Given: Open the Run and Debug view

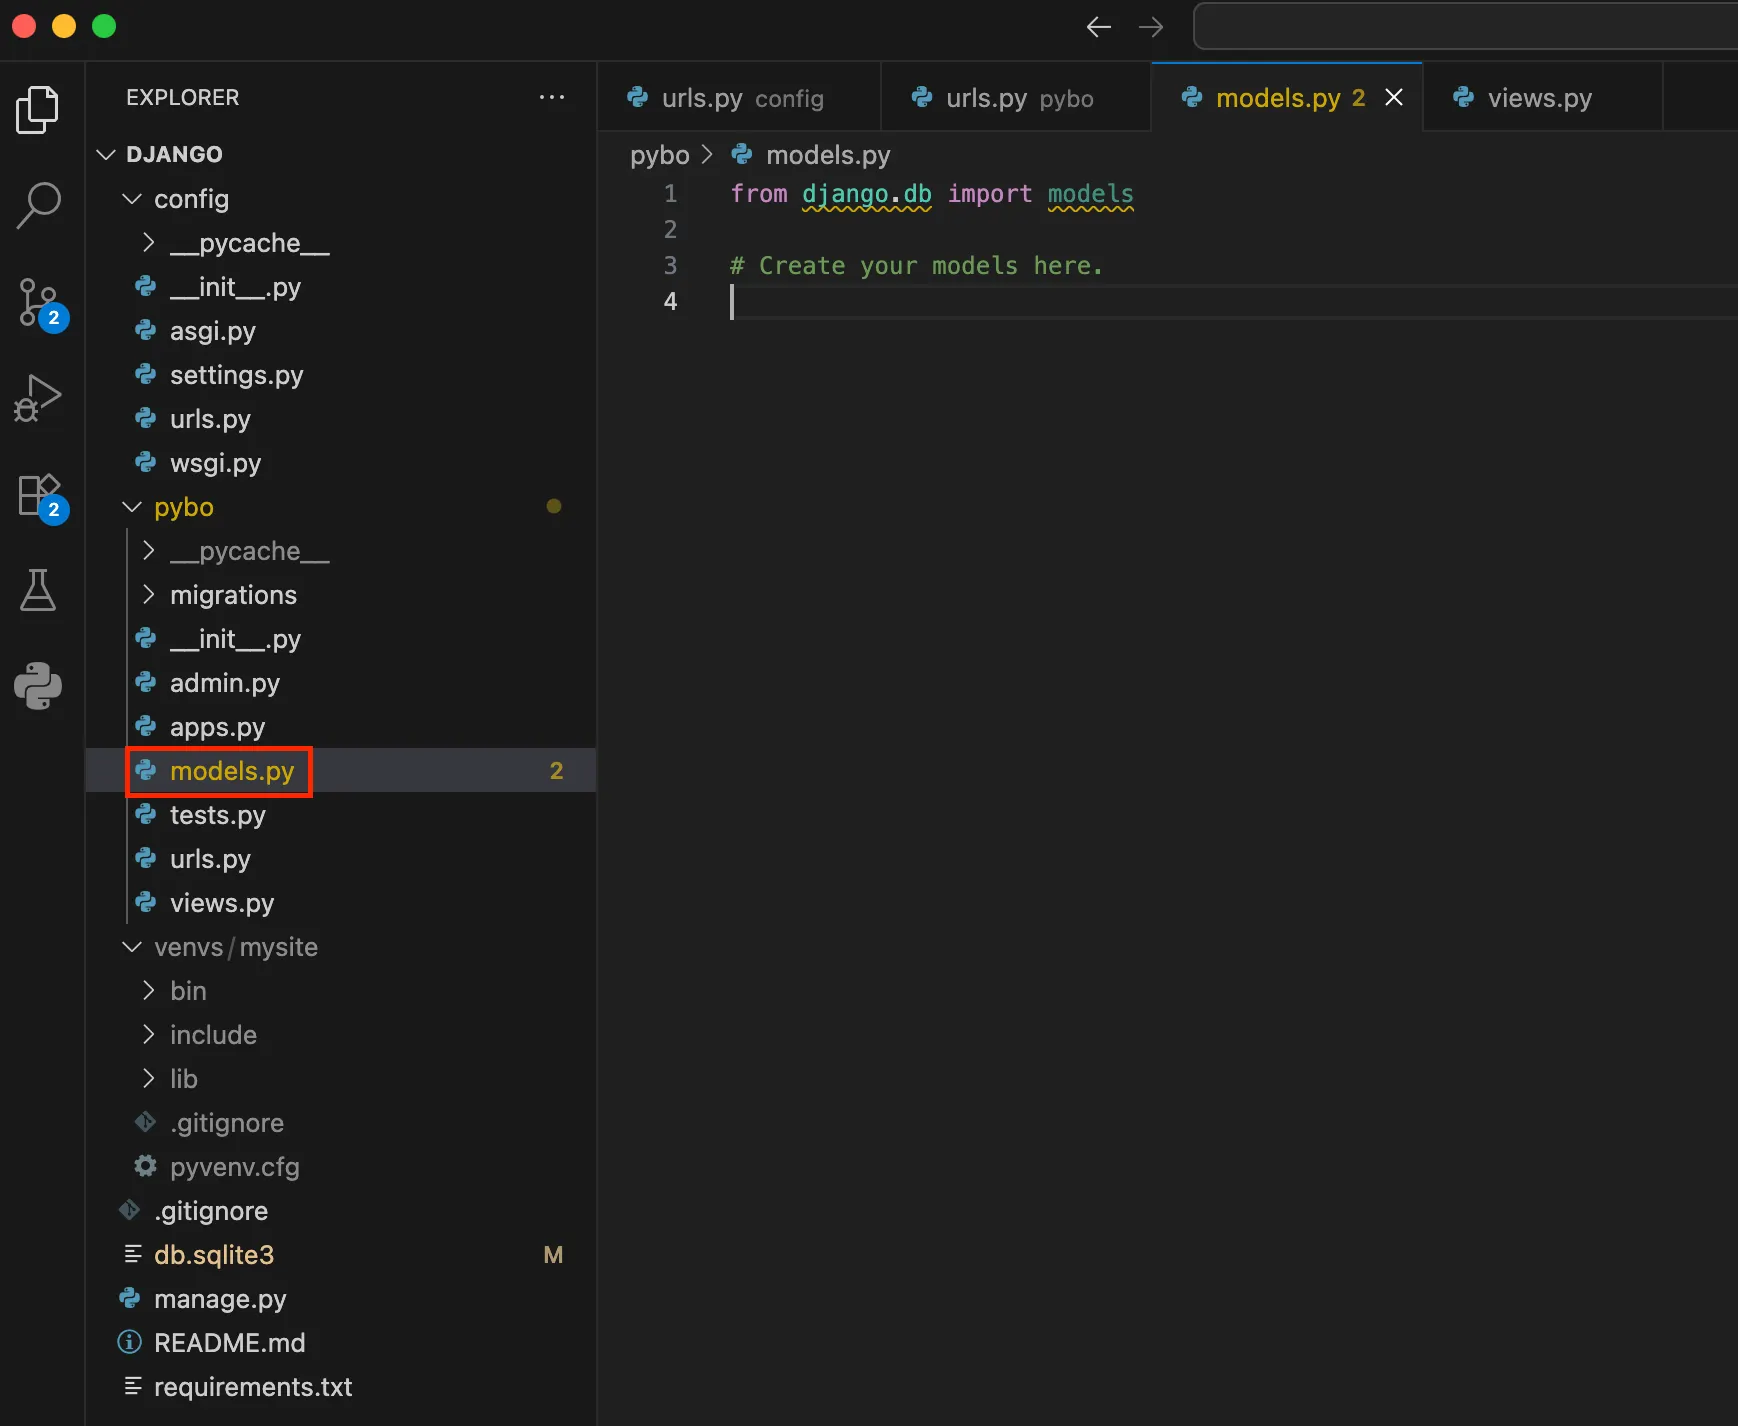Looking at the screenshot, I should point(38,398).
